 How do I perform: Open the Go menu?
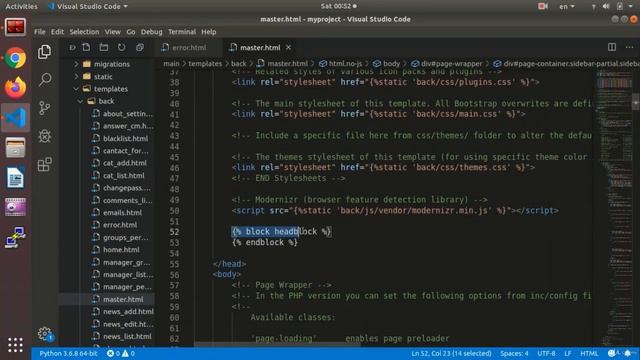(x=131, y=31)
